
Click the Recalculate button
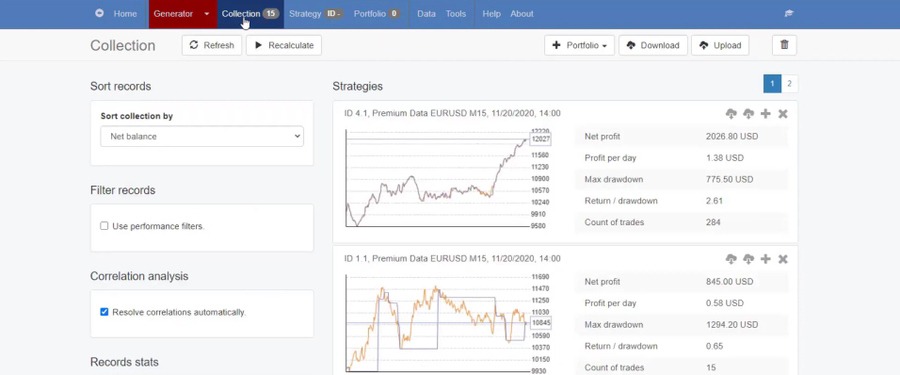pyautogui.click(x=284, y=45)
